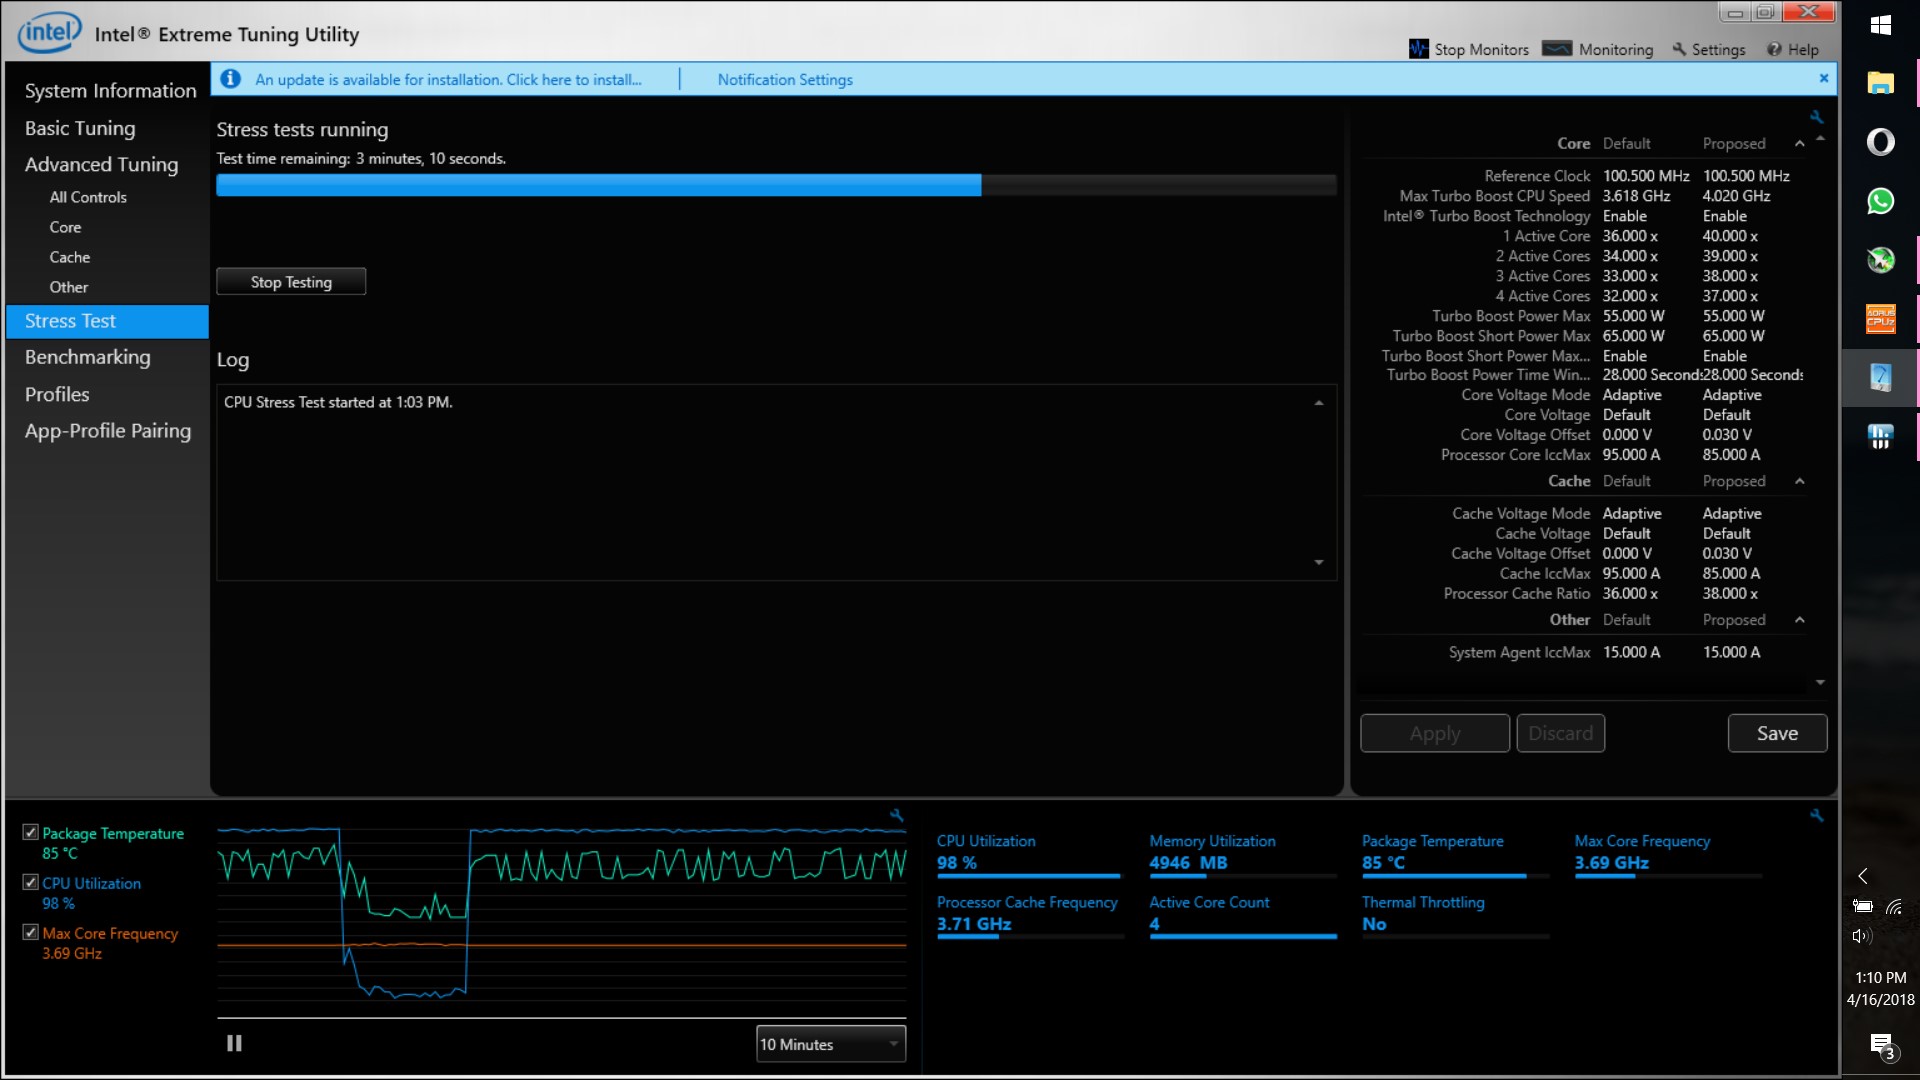Click the stress test progress bar

pyautogui.click(x=776, y=185)
